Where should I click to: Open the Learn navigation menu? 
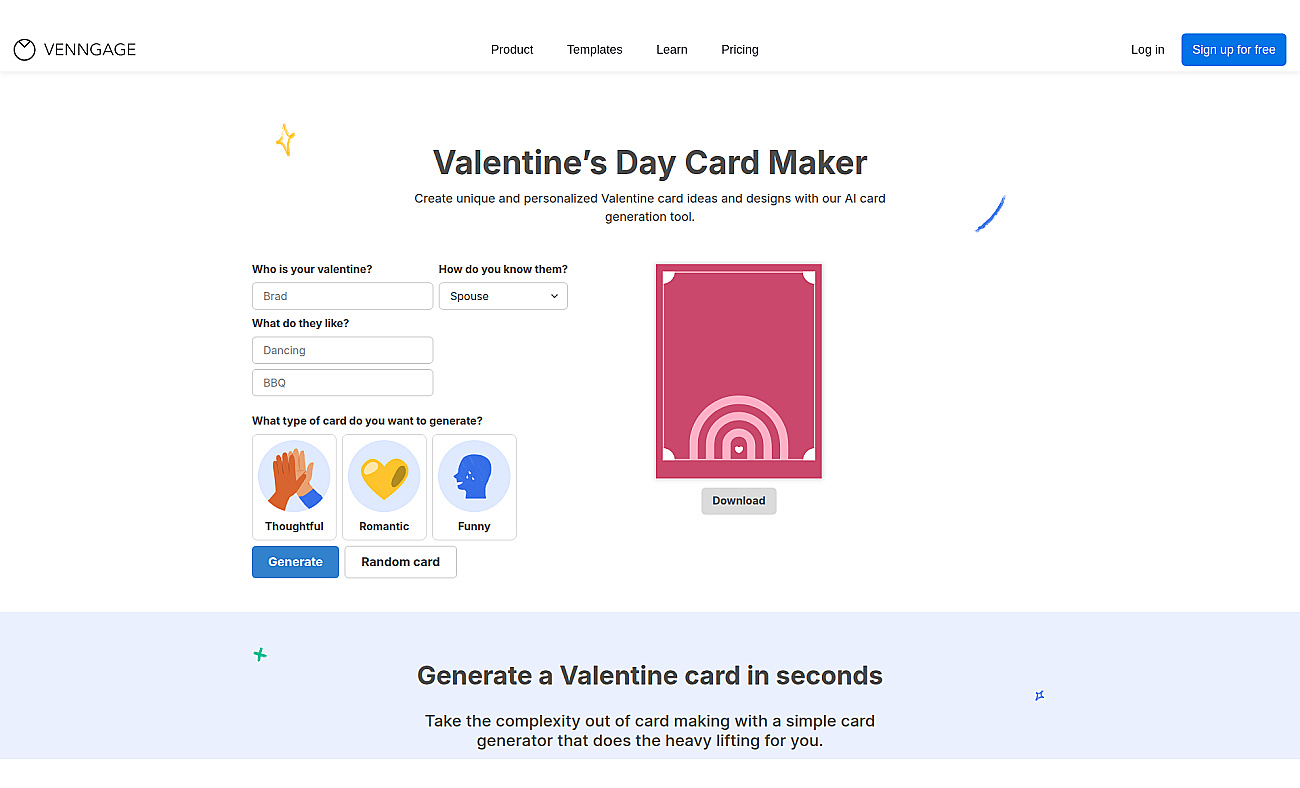click(x=672, y=50)
